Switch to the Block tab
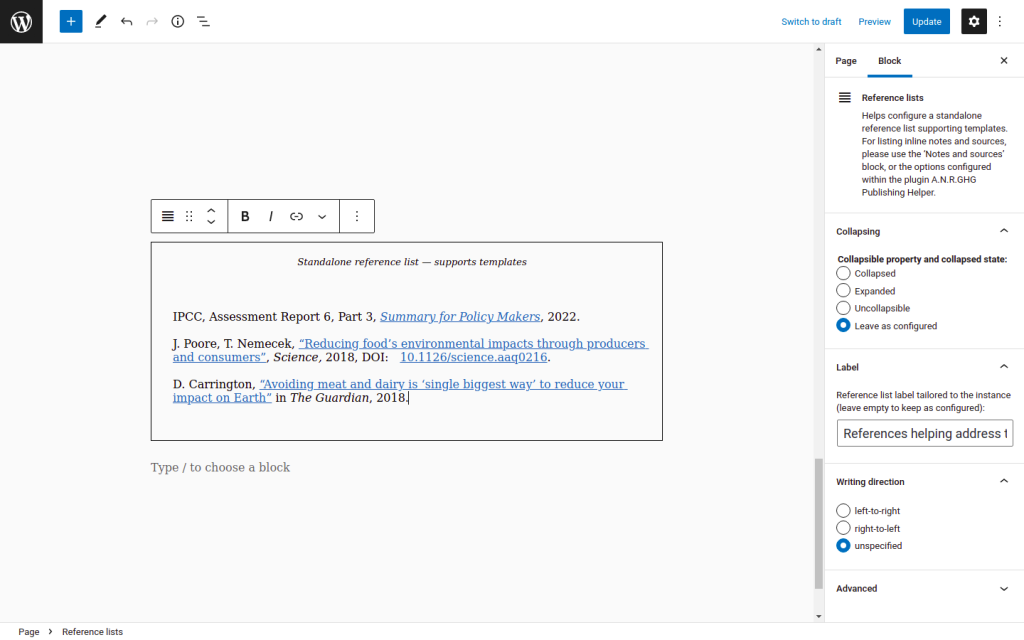The height and width of the screenshot is (640, 1024). [x=889, y=61]
